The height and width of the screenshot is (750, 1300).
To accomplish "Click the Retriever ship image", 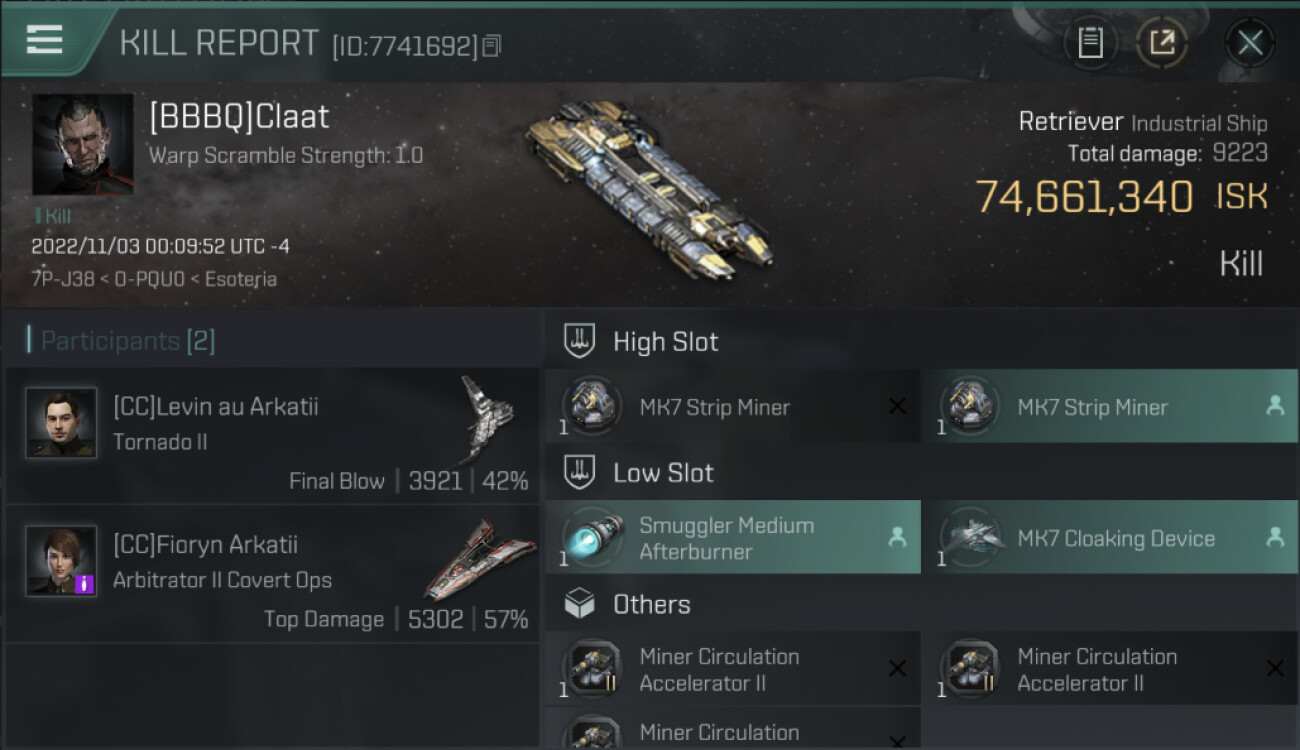I will pos(646,190).
